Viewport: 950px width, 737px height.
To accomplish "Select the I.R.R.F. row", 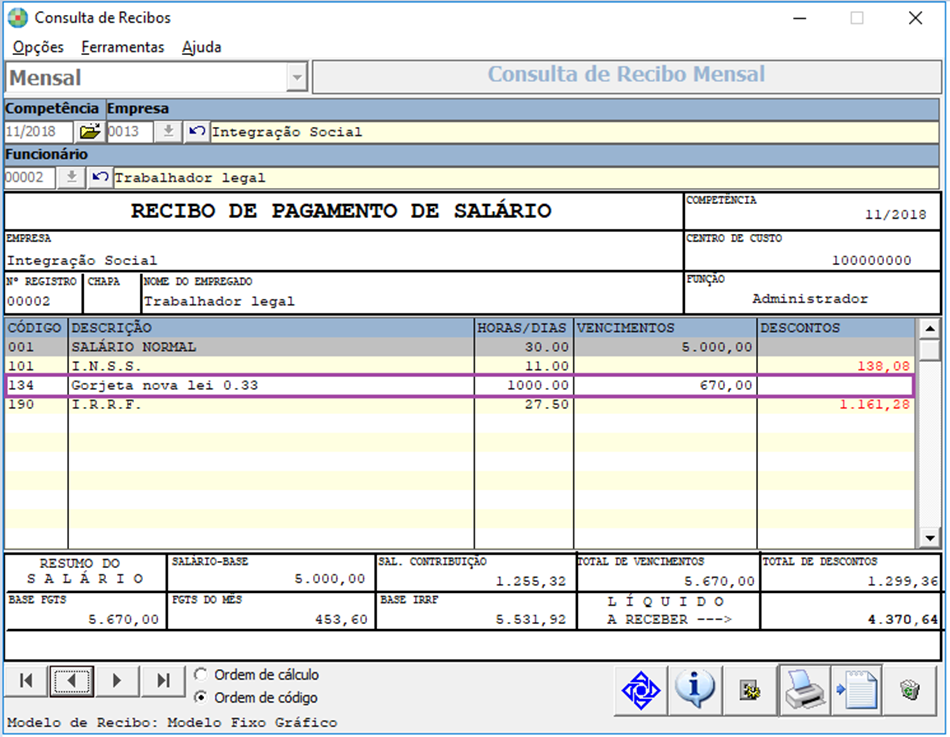I will [x=460, y=404].
